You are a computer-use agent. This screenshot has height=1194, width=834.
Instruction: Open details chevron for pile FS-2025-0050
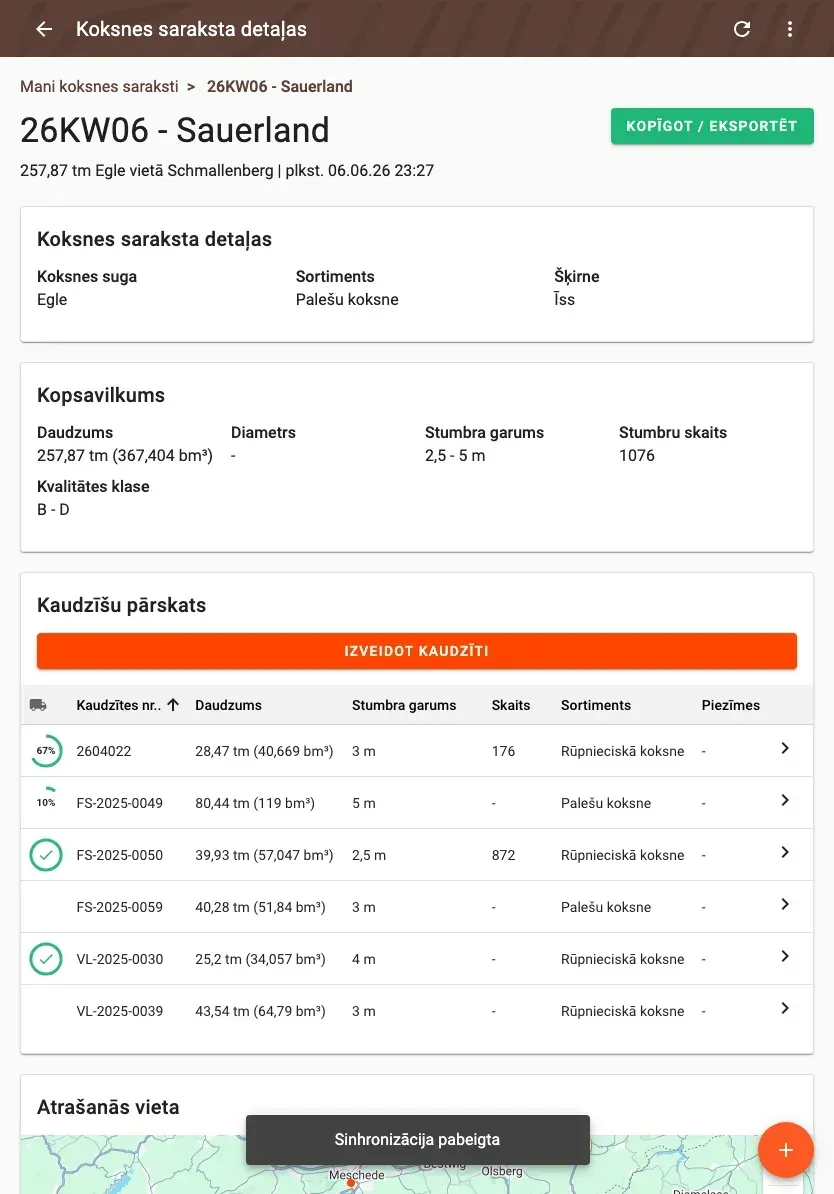784,852
